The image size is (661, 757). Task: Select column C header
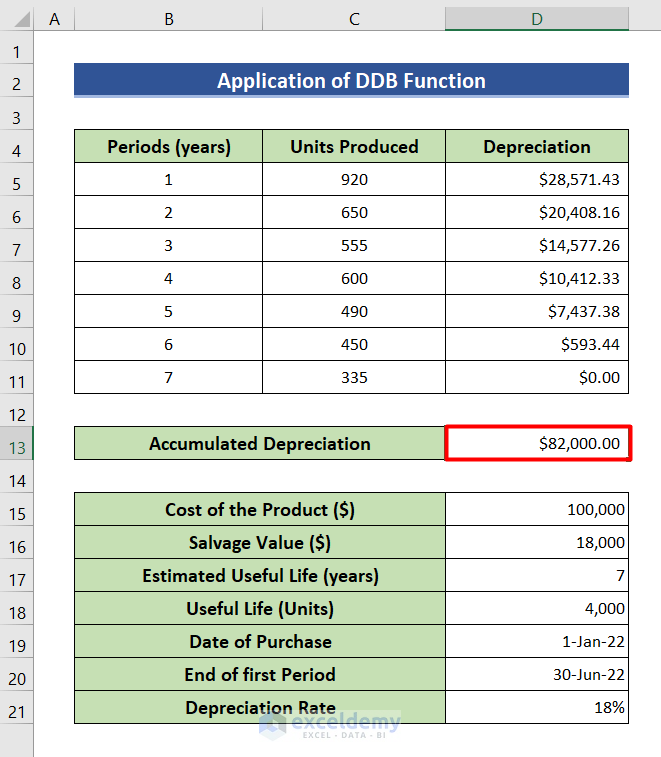(354, 19)
